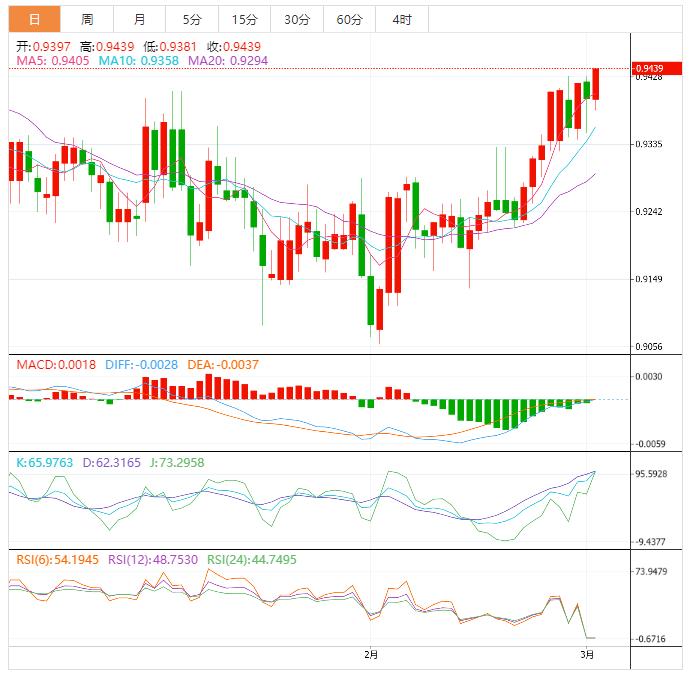Click the RSI(6):54.1945 label
This screenshot has width=689, height=675.
[x=58, y=560]
